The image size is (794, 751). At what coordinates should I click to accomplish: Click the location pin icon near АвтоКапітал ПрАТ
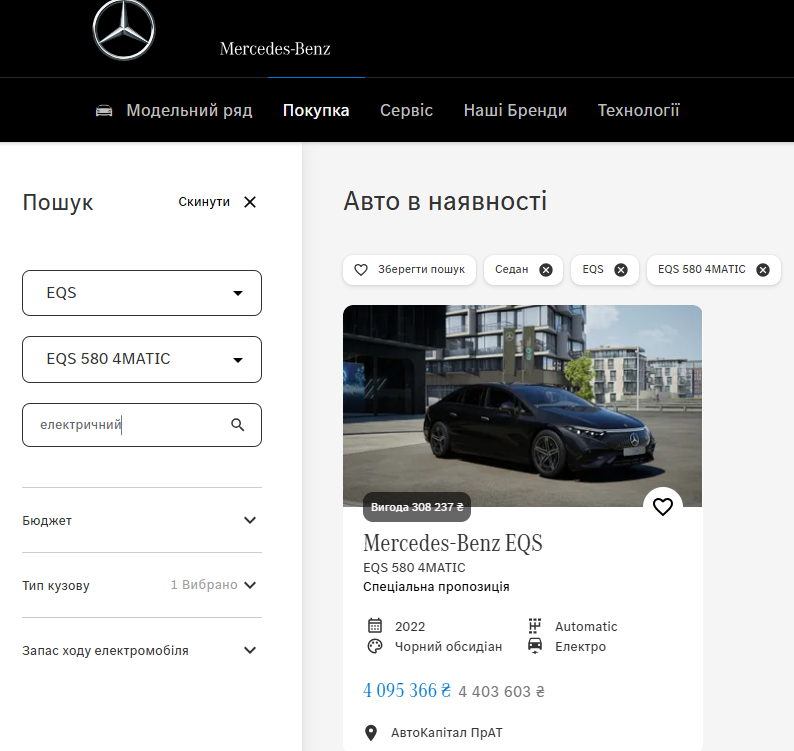coord(371,733)
